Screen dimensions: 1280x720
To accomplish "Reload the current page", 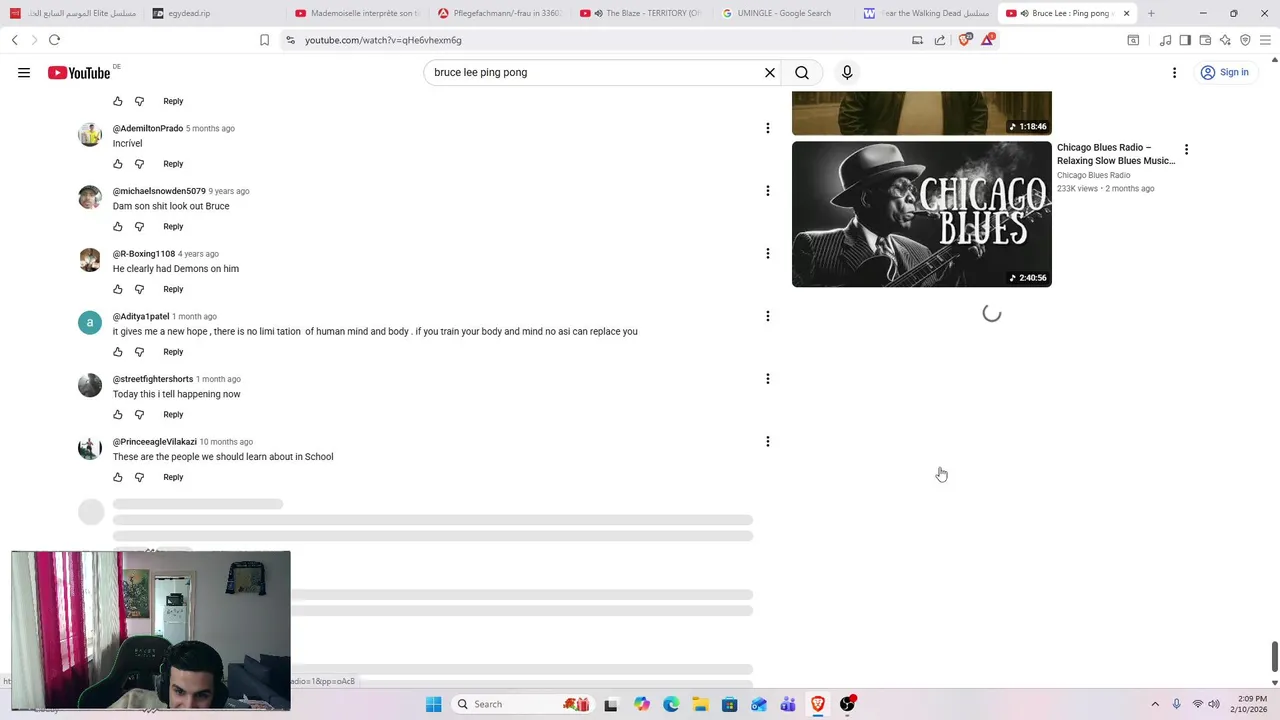I will click(54, 40).
